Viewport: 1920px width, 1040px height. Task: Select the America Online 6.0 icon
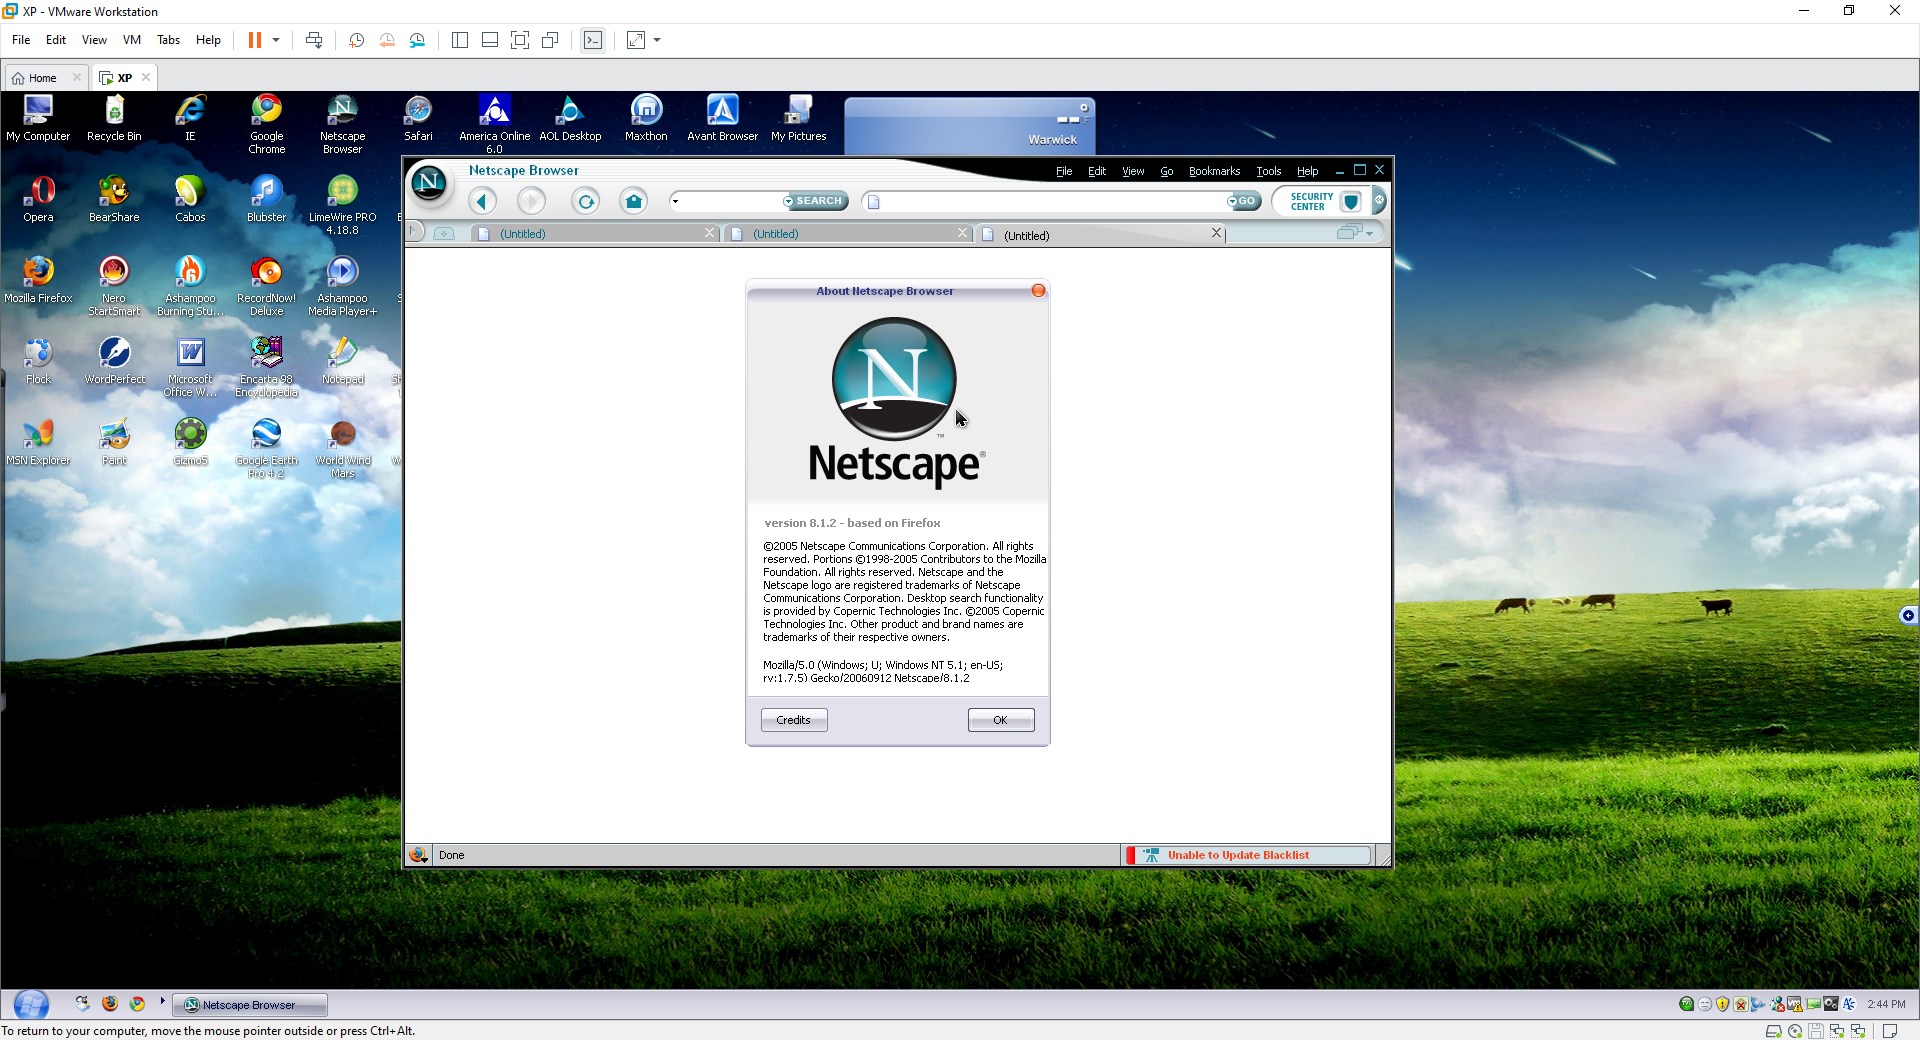click(x=494, y=125)
